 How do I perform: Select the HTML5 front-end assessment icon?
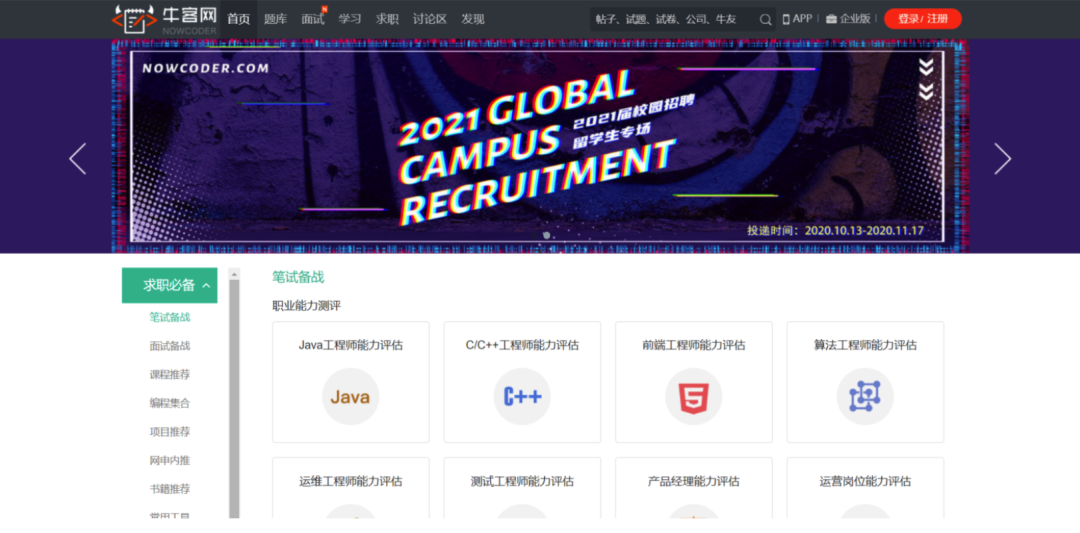click(x=694, y=397)
